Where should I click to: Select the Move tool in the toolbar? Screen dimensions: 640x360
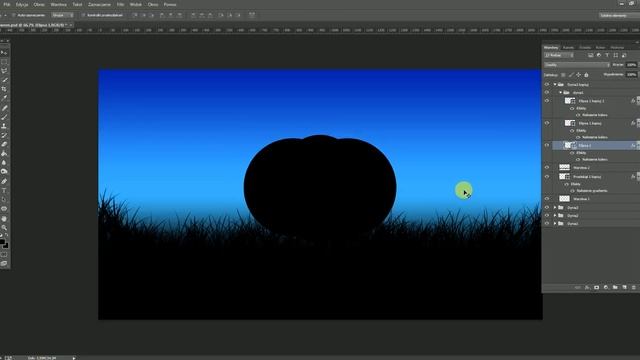(x=4, y=53)
